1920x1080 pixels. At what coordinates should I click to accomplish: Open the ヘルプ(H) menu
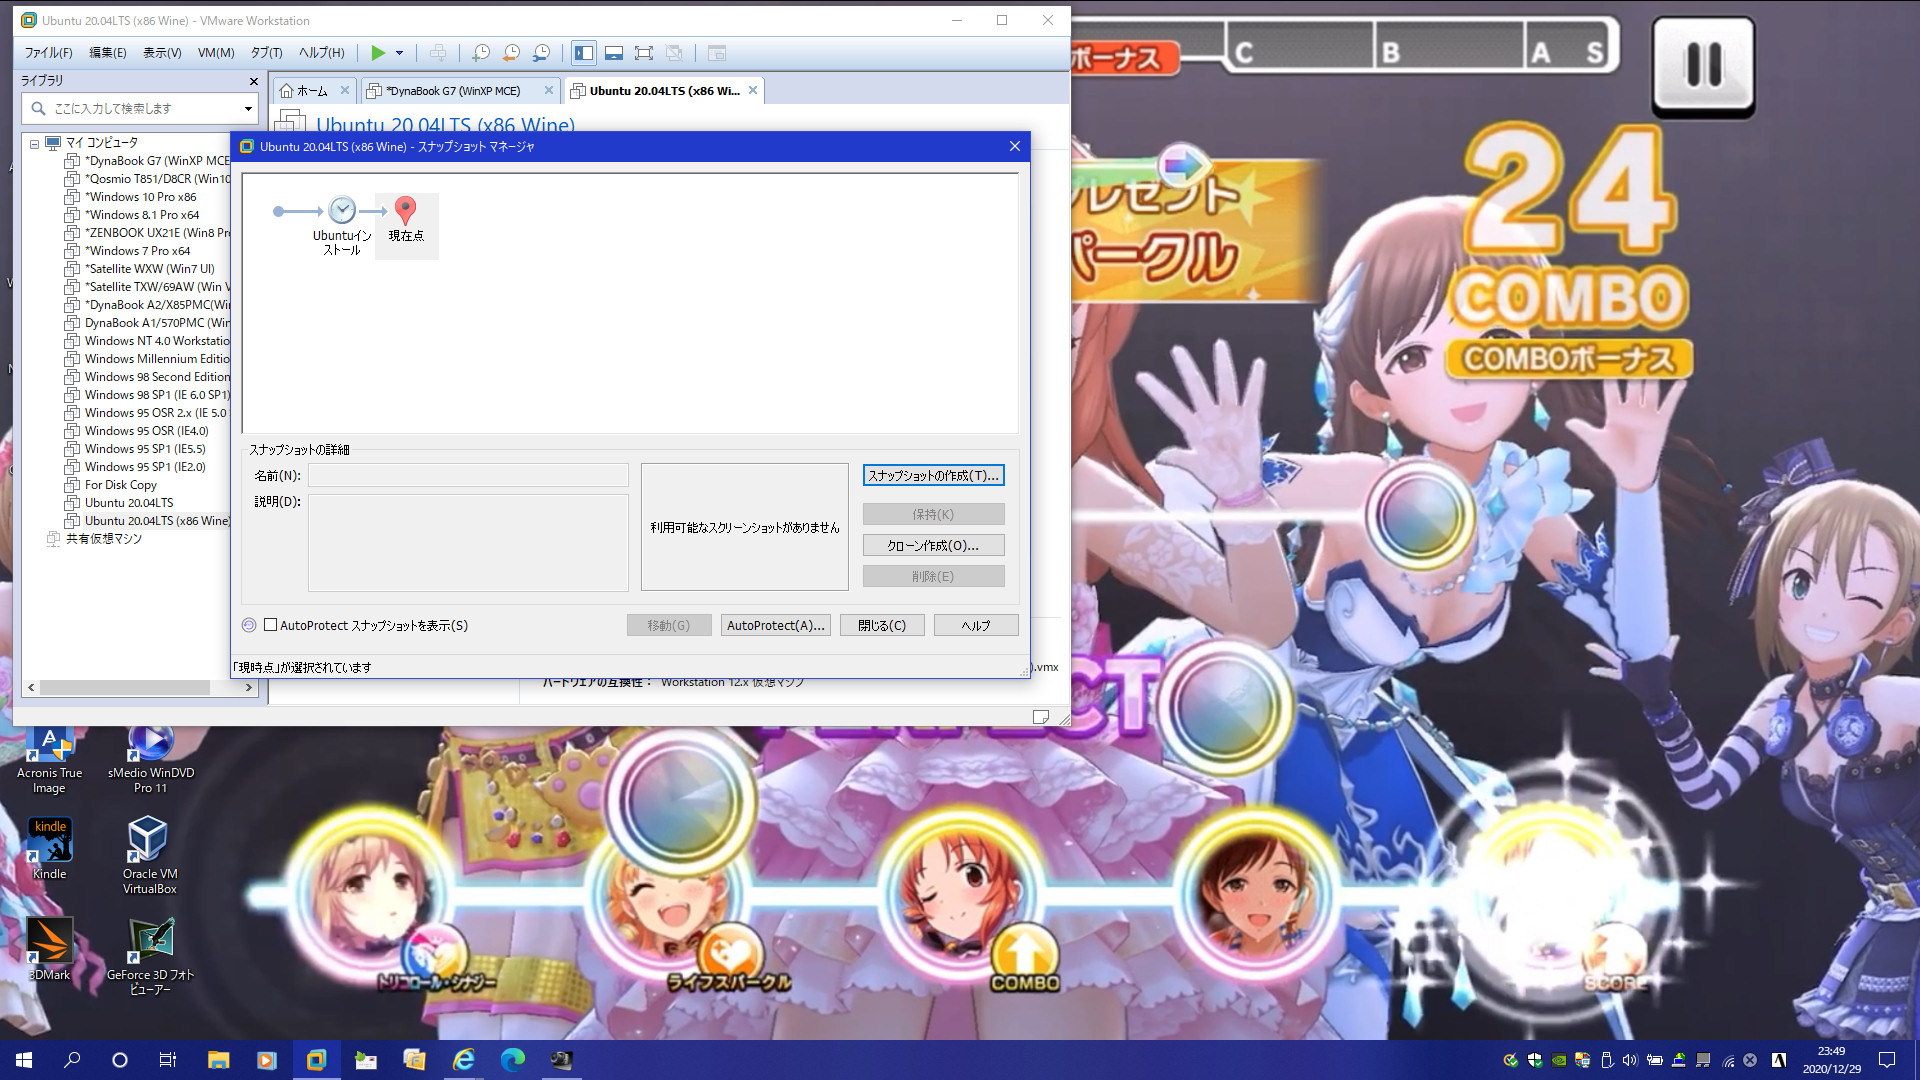point(322,53)
